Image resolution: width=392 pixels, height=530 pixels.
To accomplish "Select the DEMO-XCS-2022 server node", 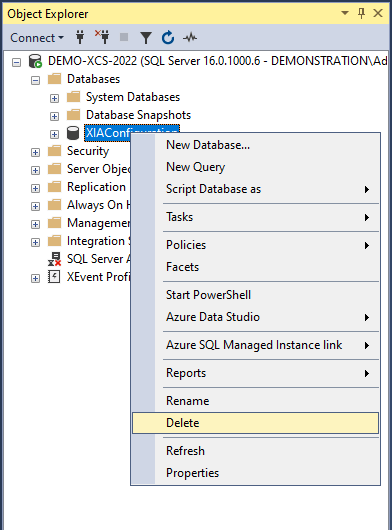I will click(x=217, y=61).
